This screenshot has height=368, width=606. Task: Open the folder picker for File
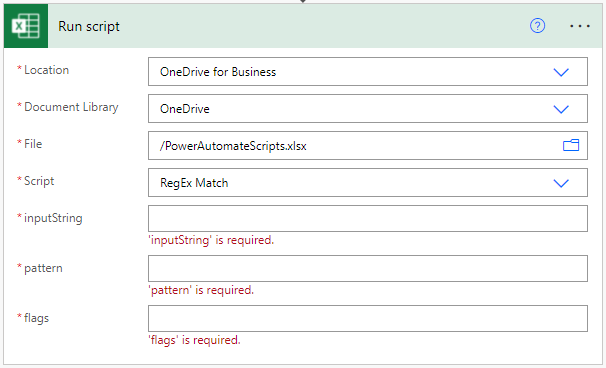coord(571,145)
